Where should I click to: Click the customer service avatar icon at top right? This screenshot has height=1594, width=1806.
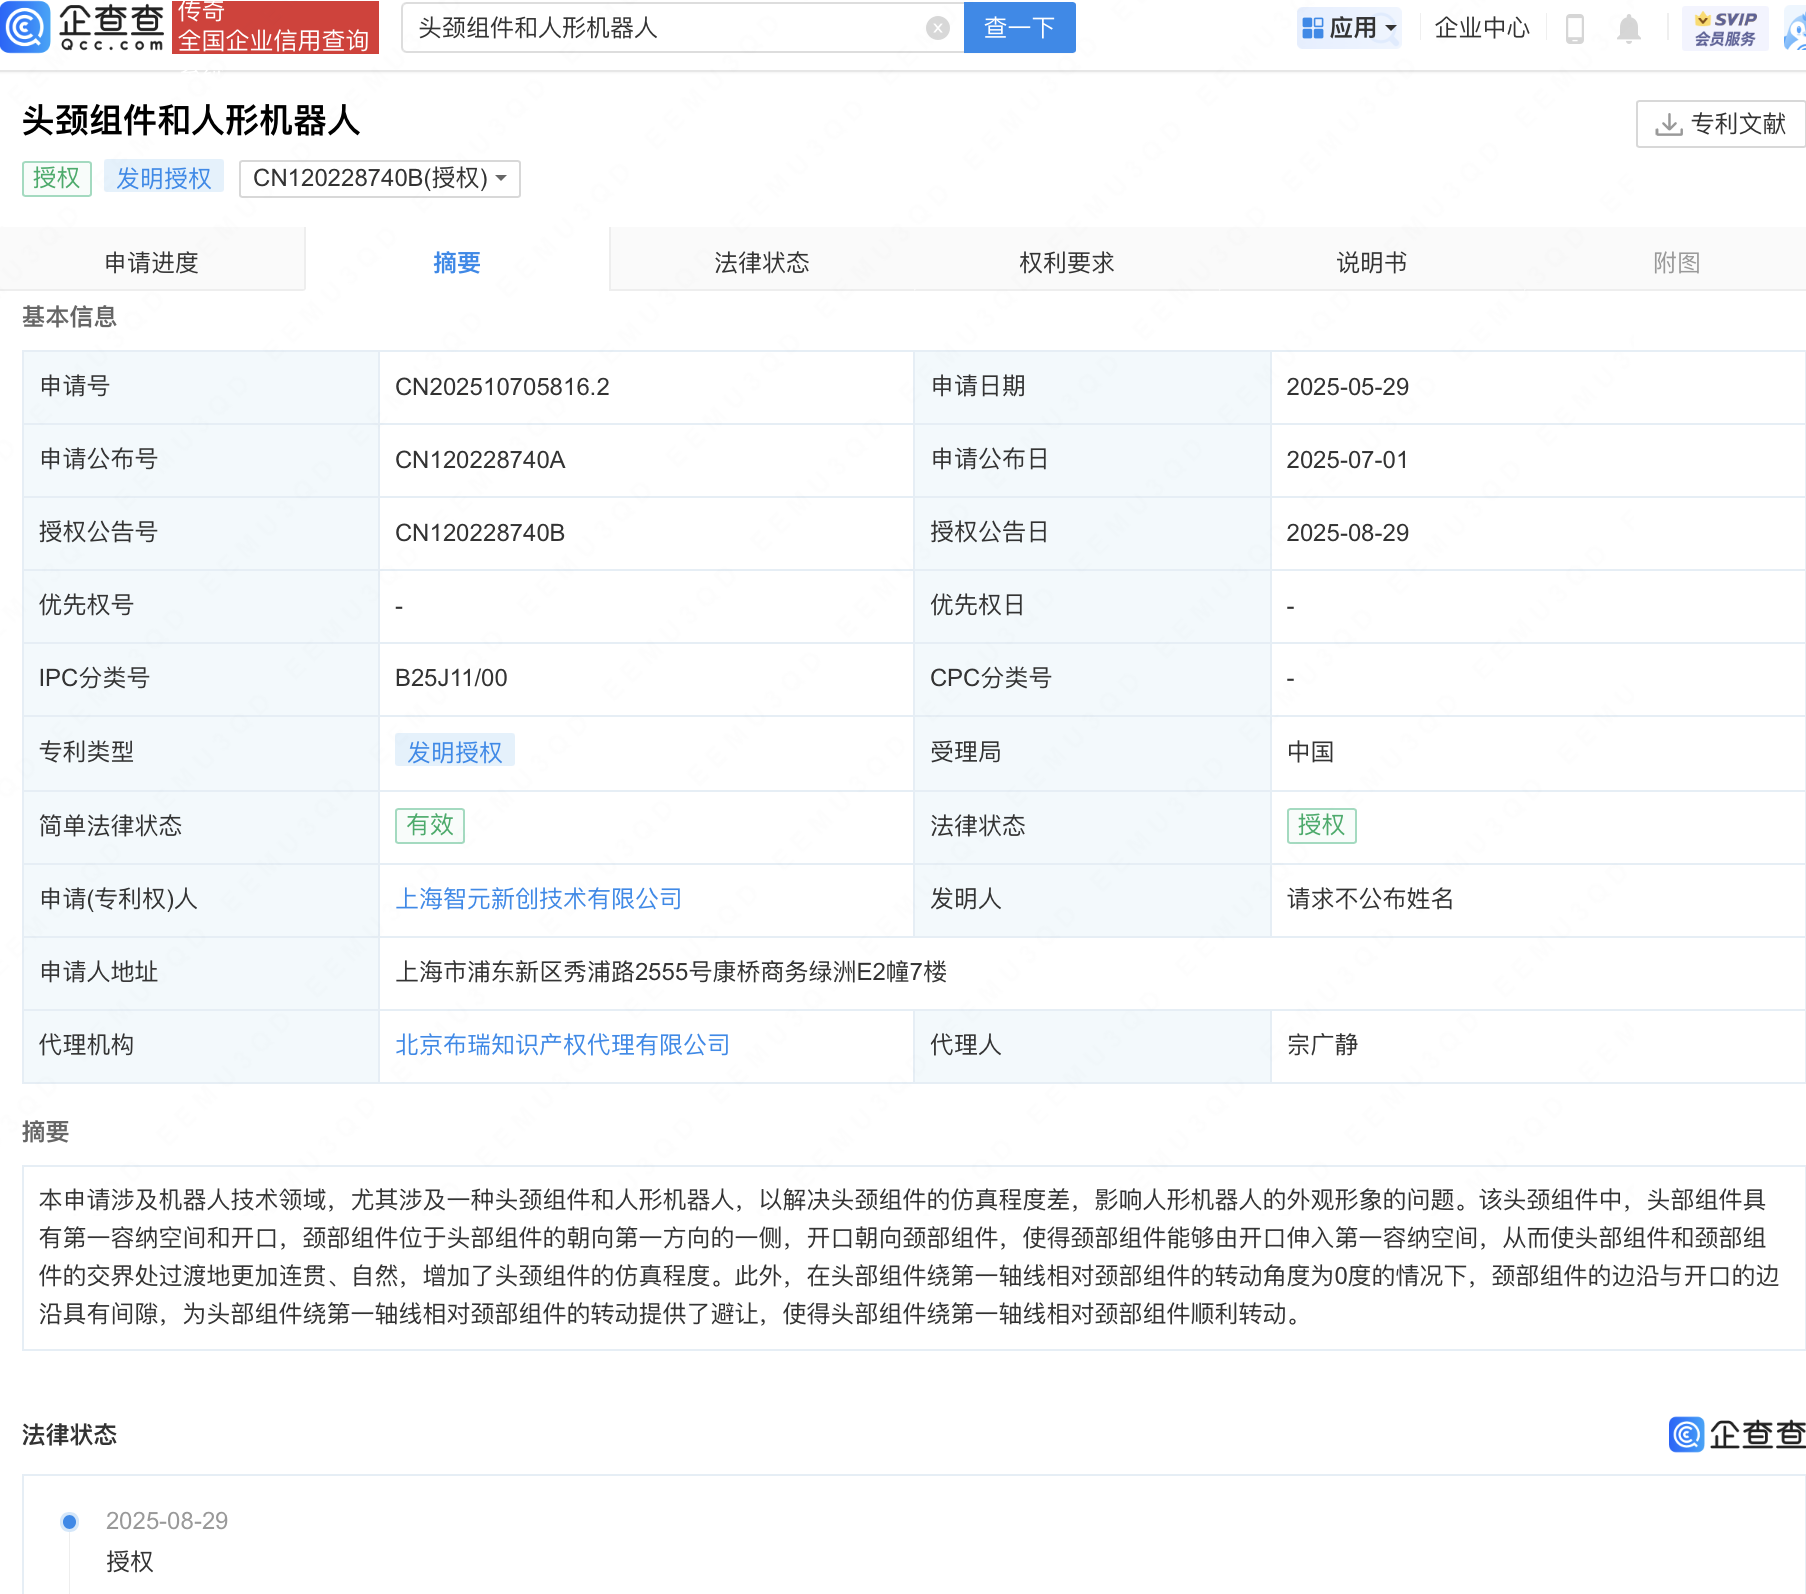1796,29
